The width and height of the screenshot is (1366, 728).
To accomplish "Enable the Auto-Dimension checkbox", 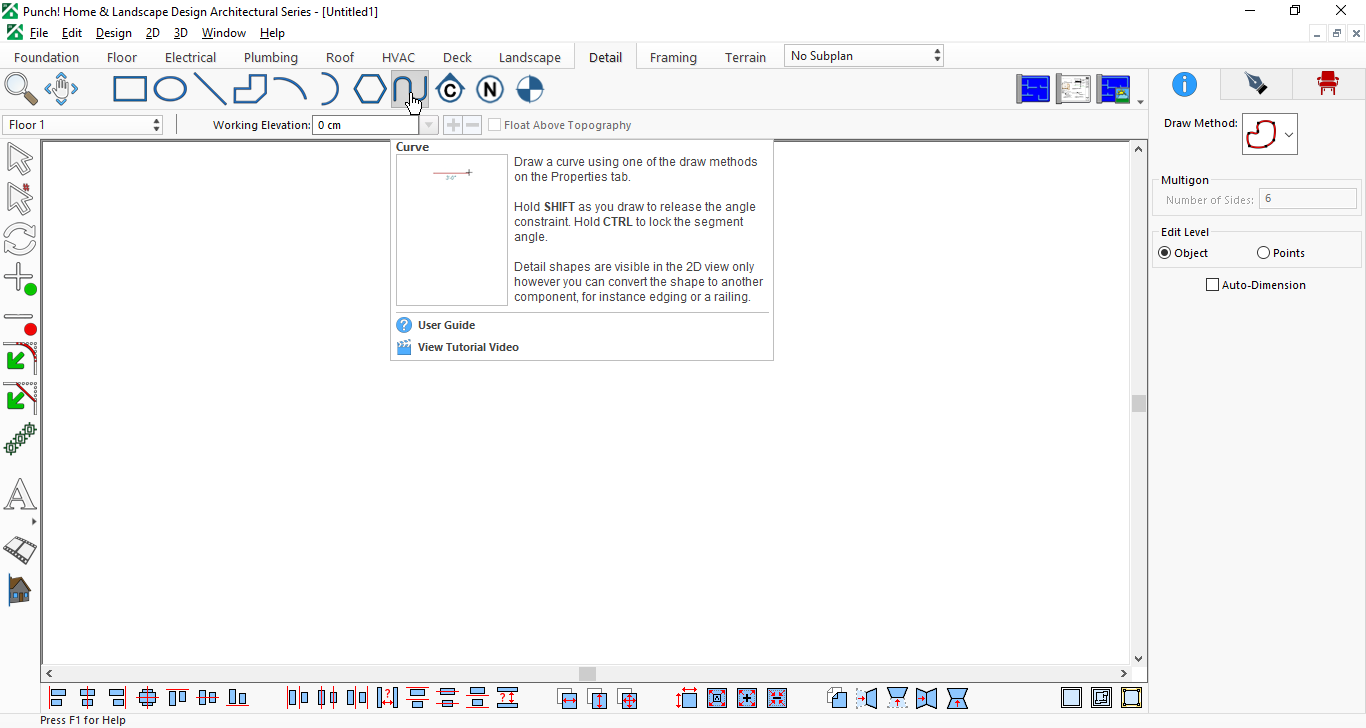I will (x=1213, y=285).
